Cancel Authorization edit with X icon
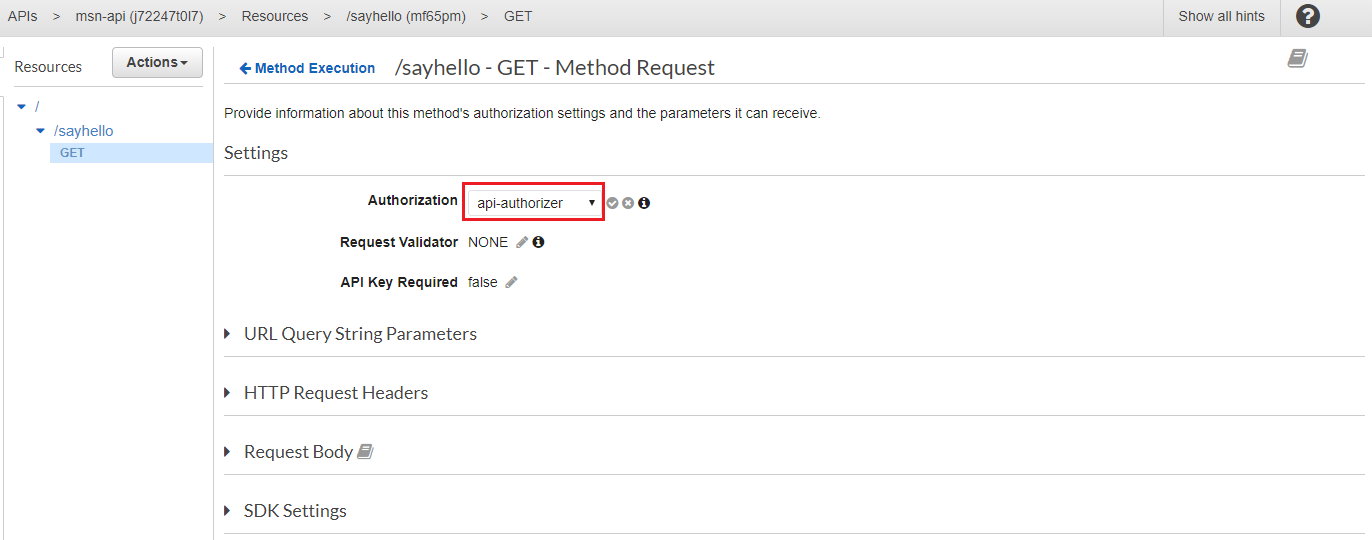 coord(628,203)
